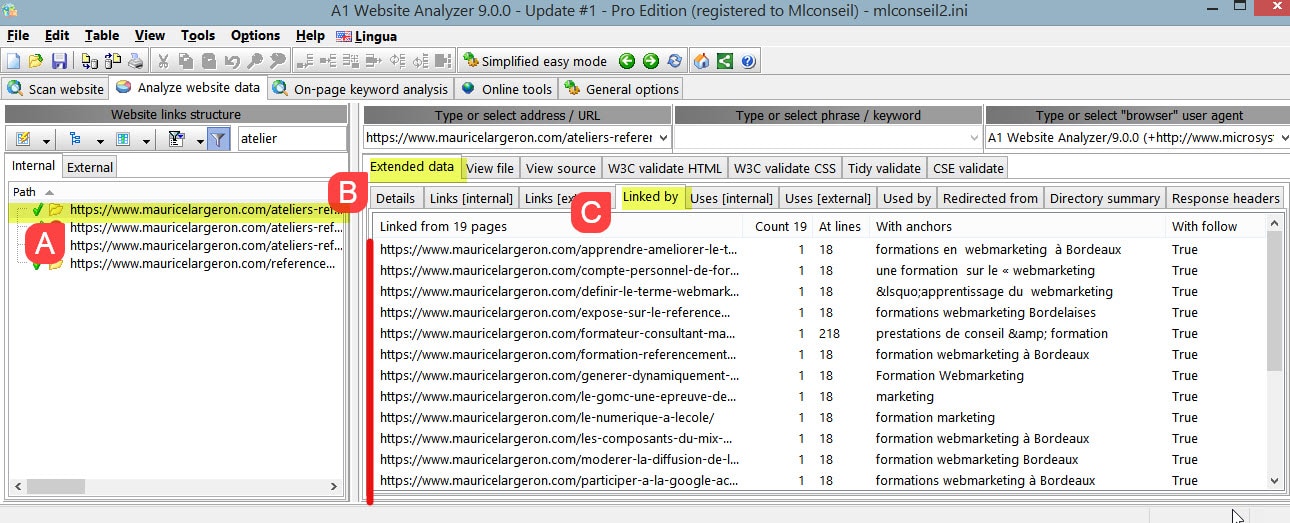Screen dimensions: 1290x523
Task: Click the Undo arrow icon
Action: pyautogui.click(x=232, y=61)
